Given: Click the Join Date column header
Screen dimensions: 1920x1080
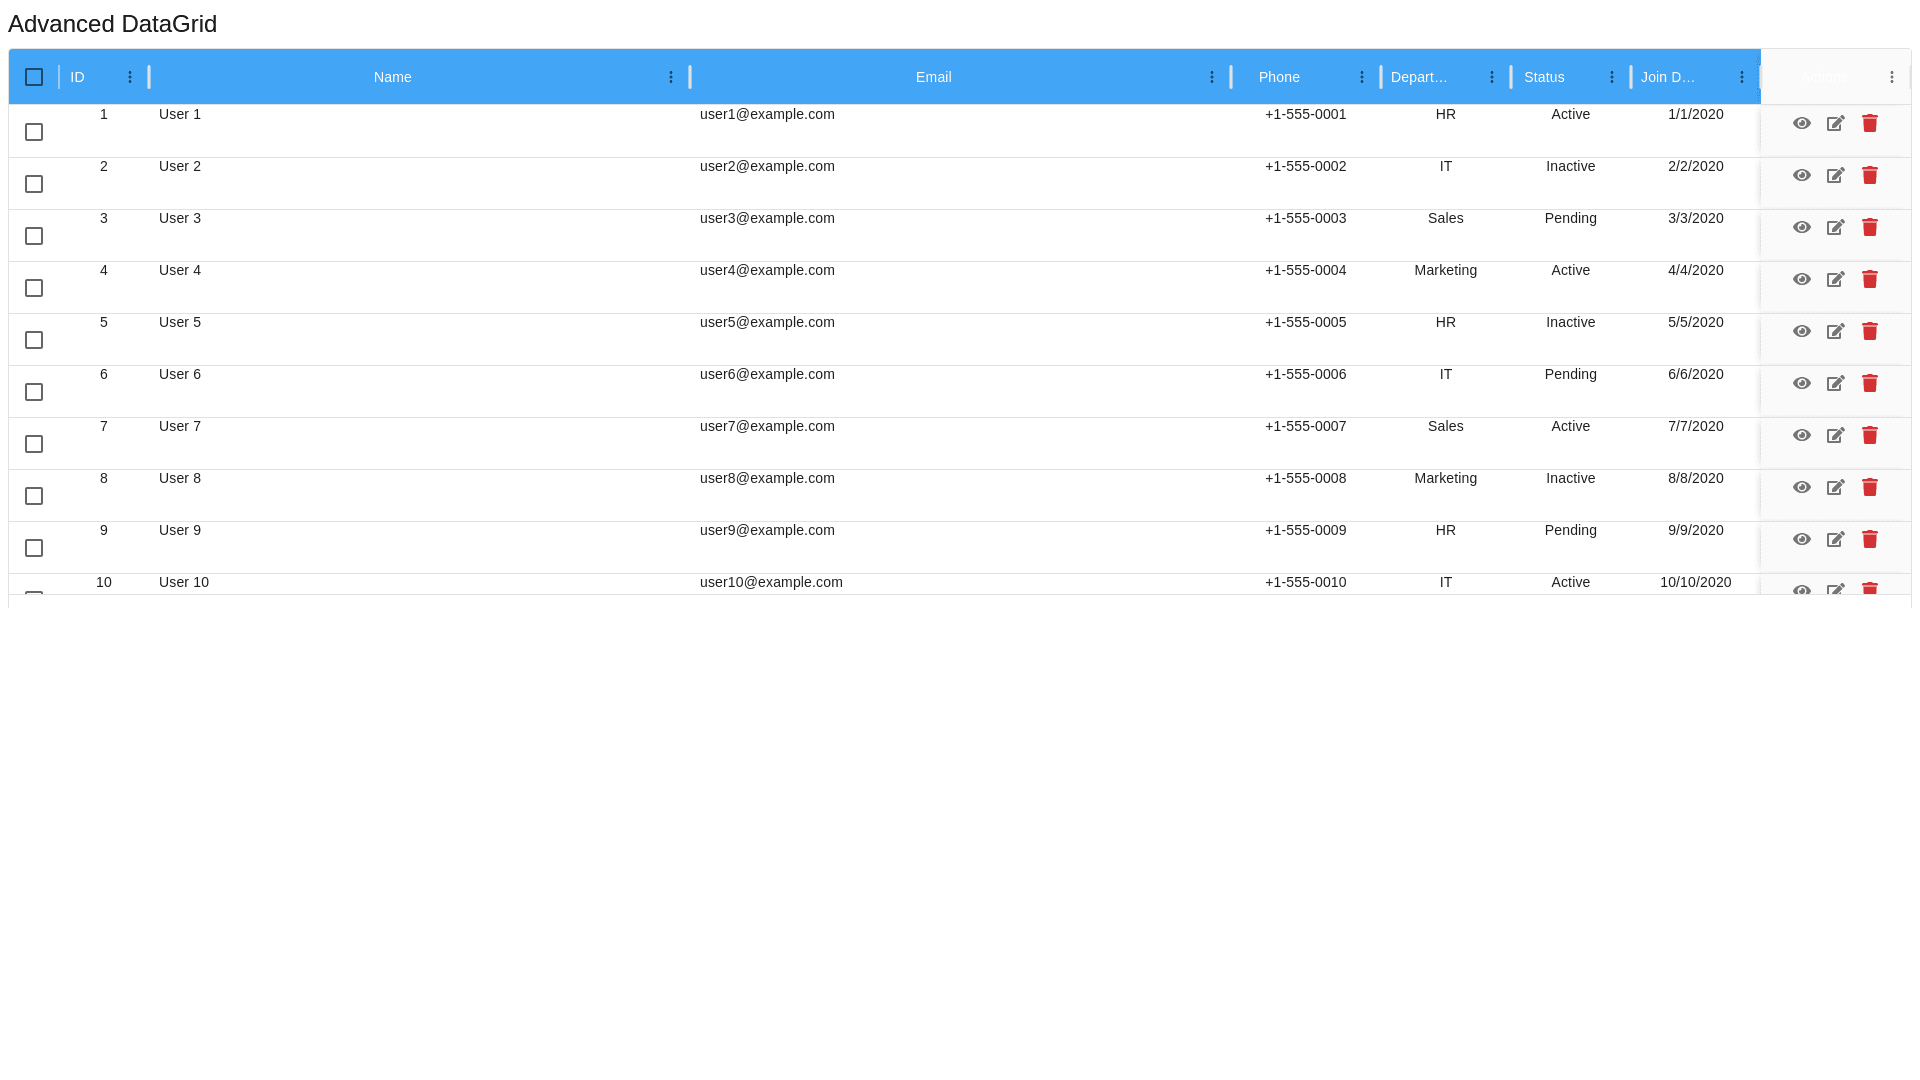Looking at the screenshot, I should [1667, 77].
